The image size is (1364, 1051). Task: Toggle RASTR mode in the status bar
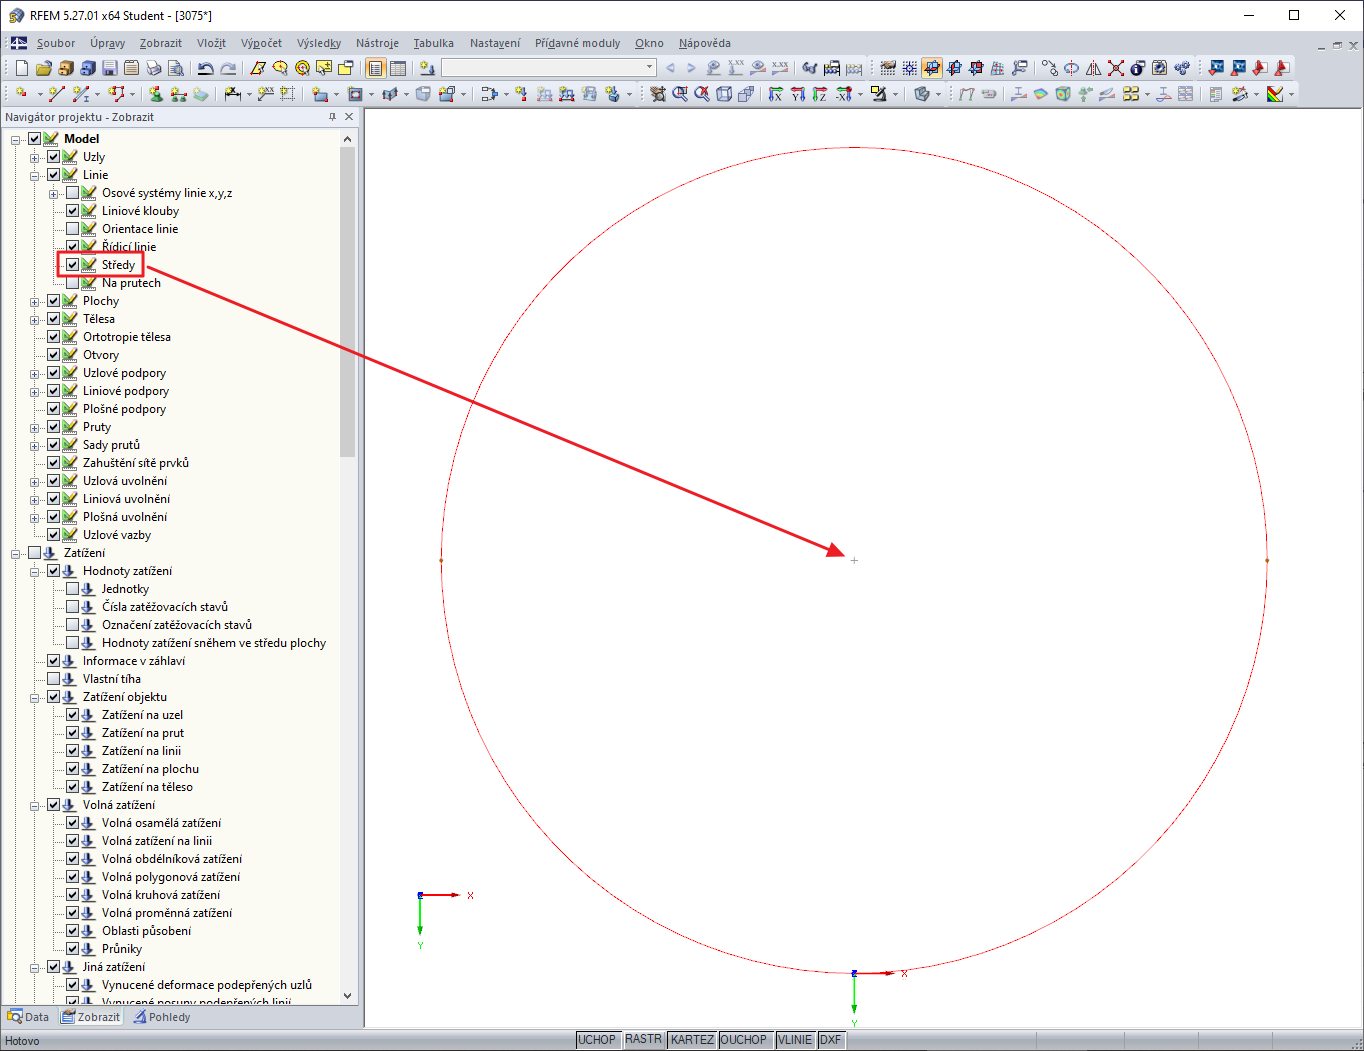point(644,1040)
